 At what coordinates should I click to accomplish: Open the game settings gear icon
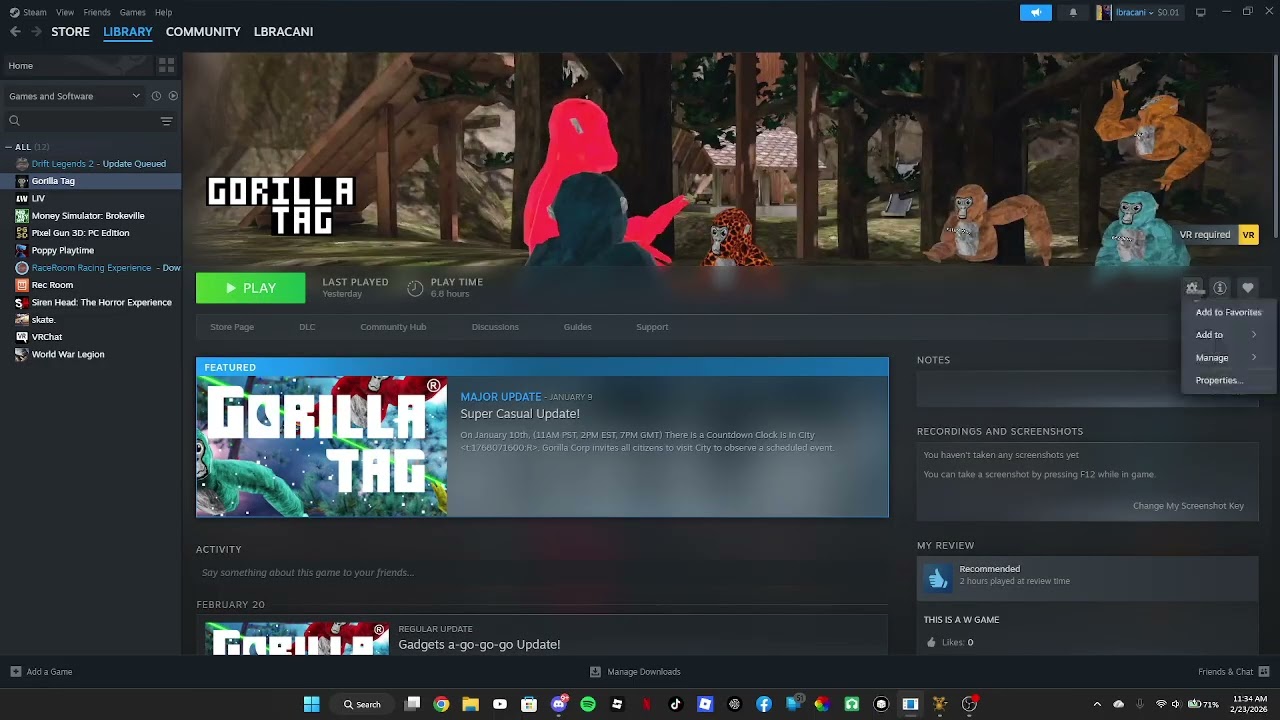[1192, 288]
